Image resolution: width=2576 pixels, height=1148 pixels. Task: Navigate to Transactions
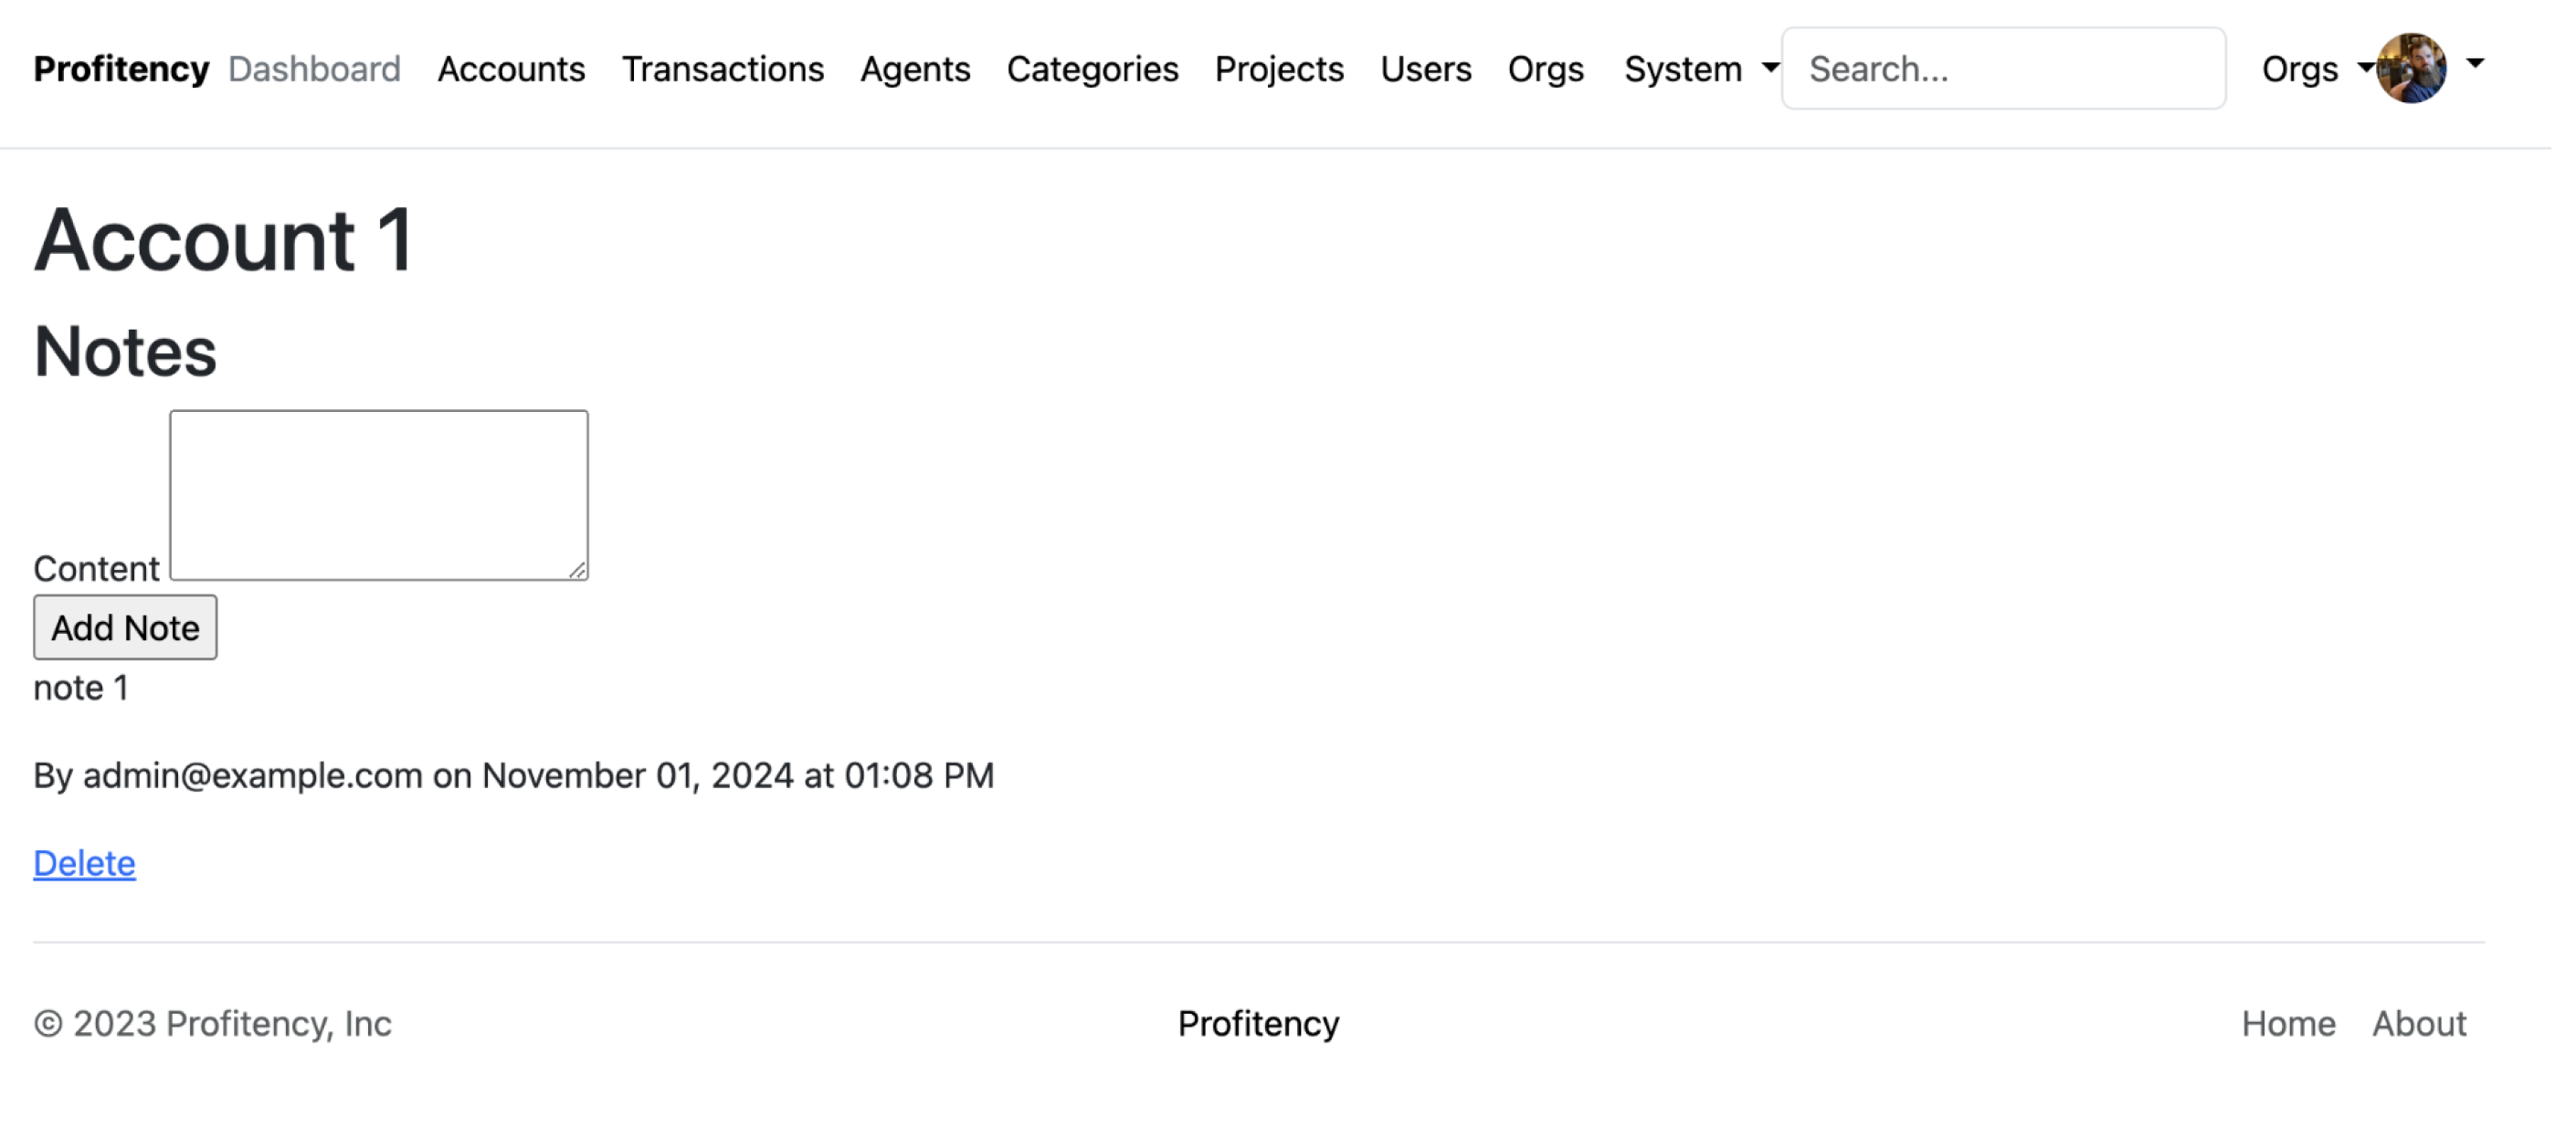pos(722,69)
